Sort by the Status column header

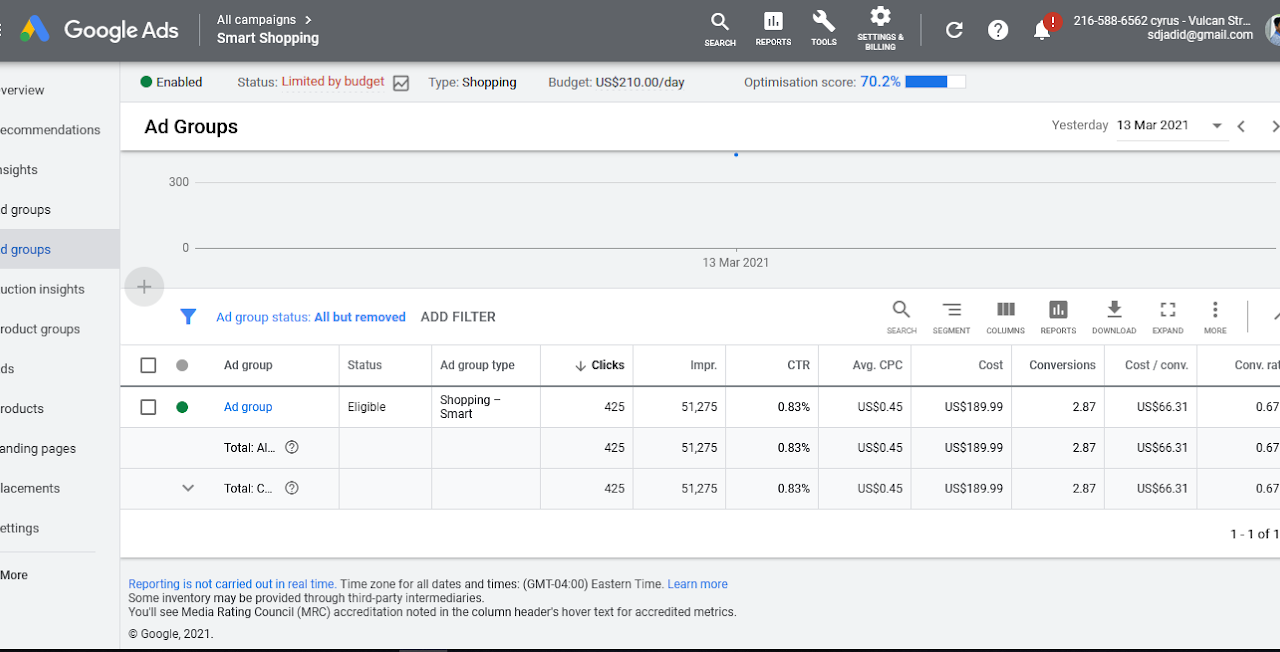point(364,365)
